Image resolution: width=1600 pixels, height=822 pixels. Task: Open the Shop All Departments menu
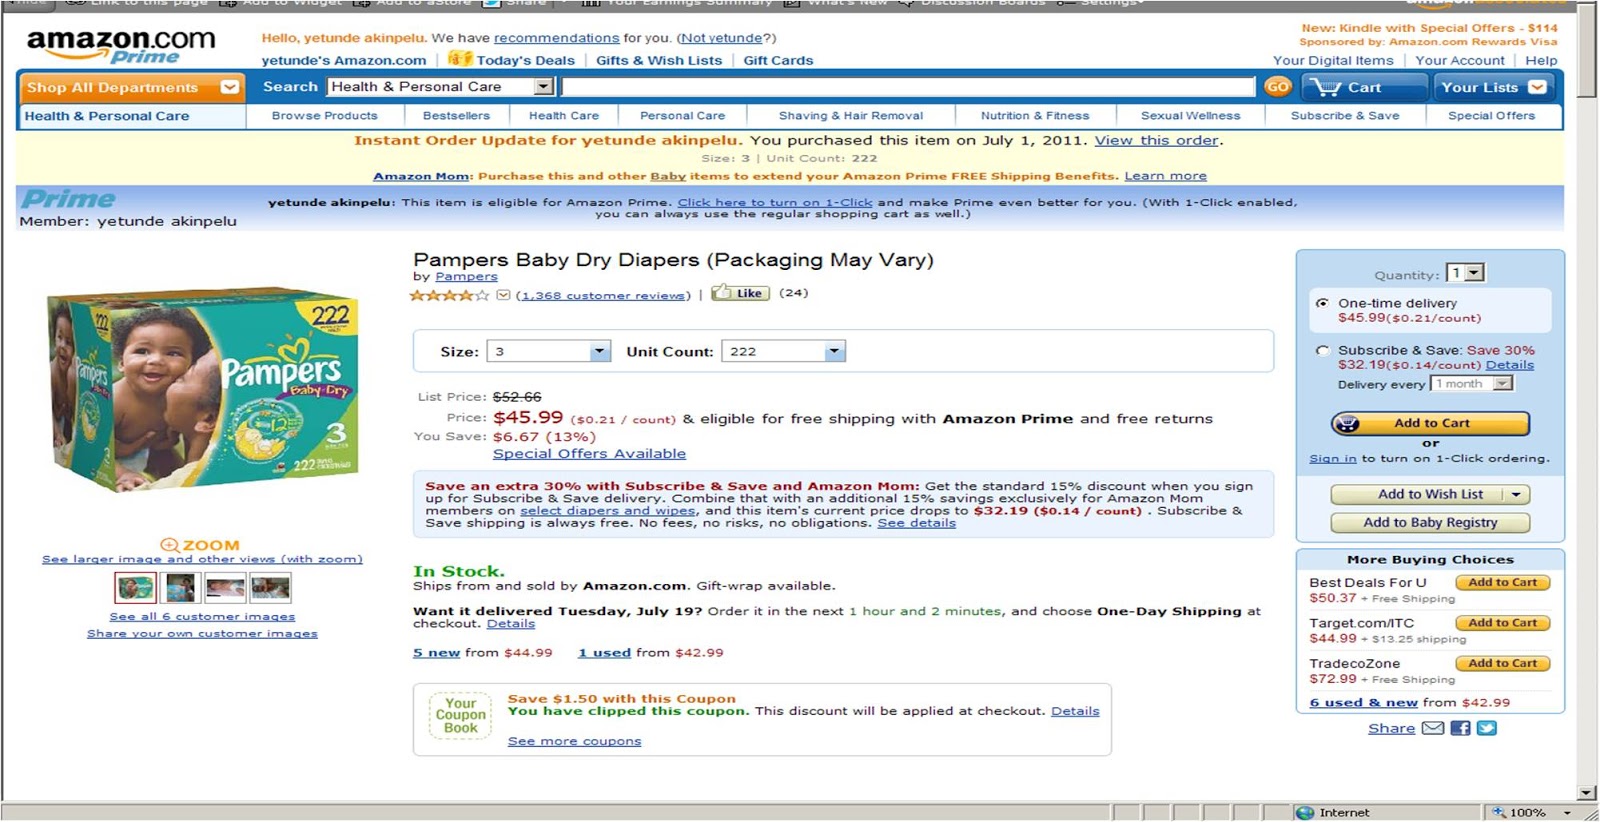coord(131,87)
